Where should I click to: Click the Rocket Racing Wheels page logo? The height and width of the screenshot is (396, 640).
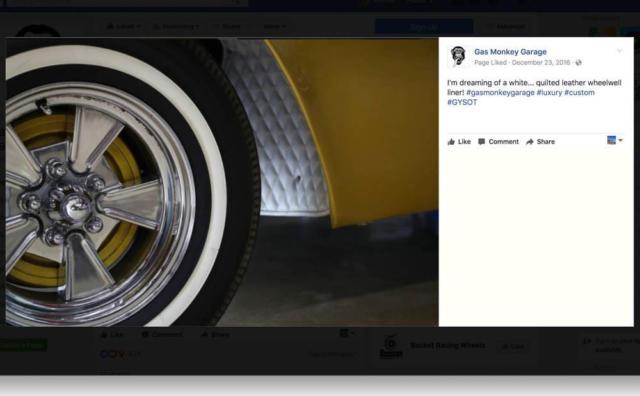(x=391, y=346)
